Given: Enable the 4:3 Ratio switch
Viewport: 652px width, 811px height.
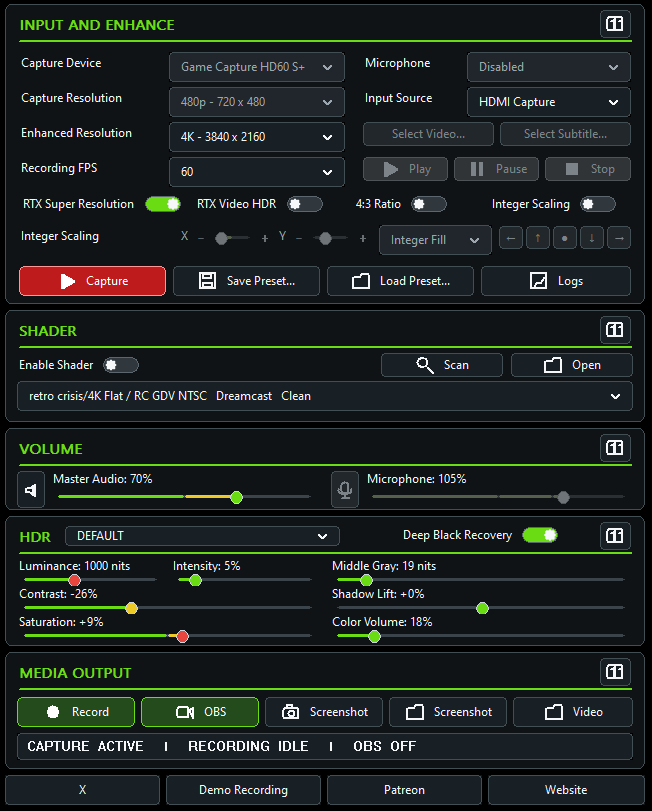Looking at the screenshot, I should point(429,204).
